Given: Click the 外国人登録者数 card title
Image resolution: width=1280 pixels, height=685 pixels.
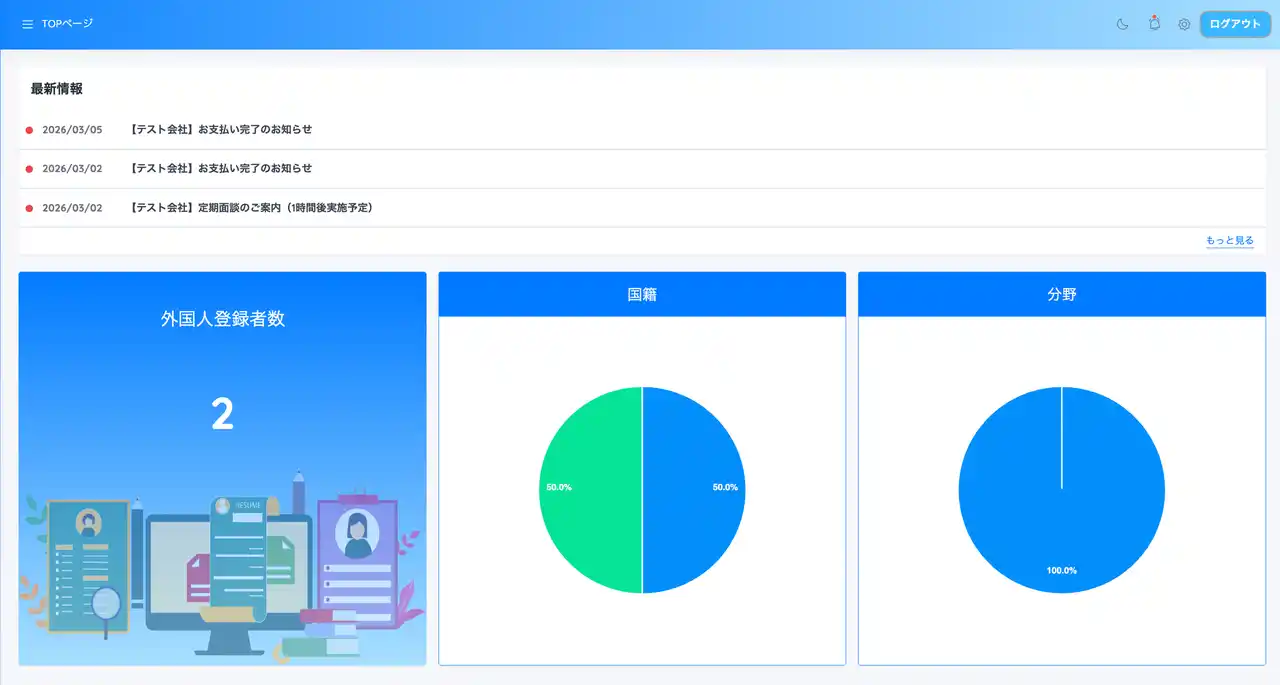Looking at the screenshot, I should 222,319.
